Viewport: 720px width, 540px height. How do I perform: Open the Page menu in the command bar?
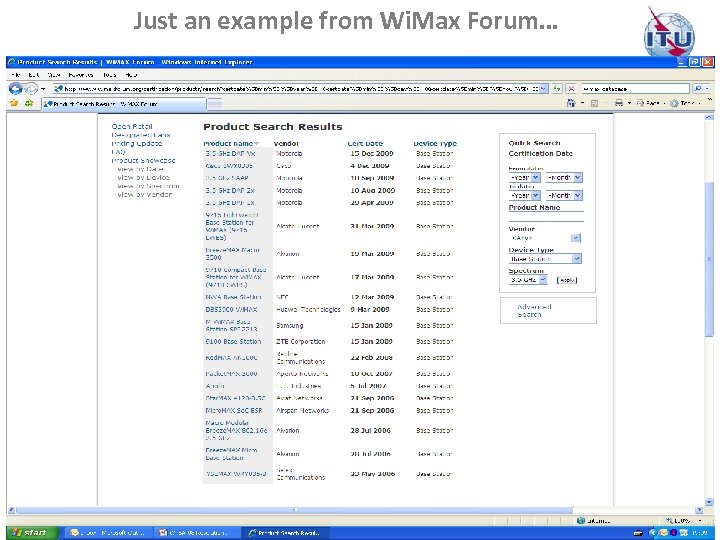pyautogui.click(x=649, y=103)
